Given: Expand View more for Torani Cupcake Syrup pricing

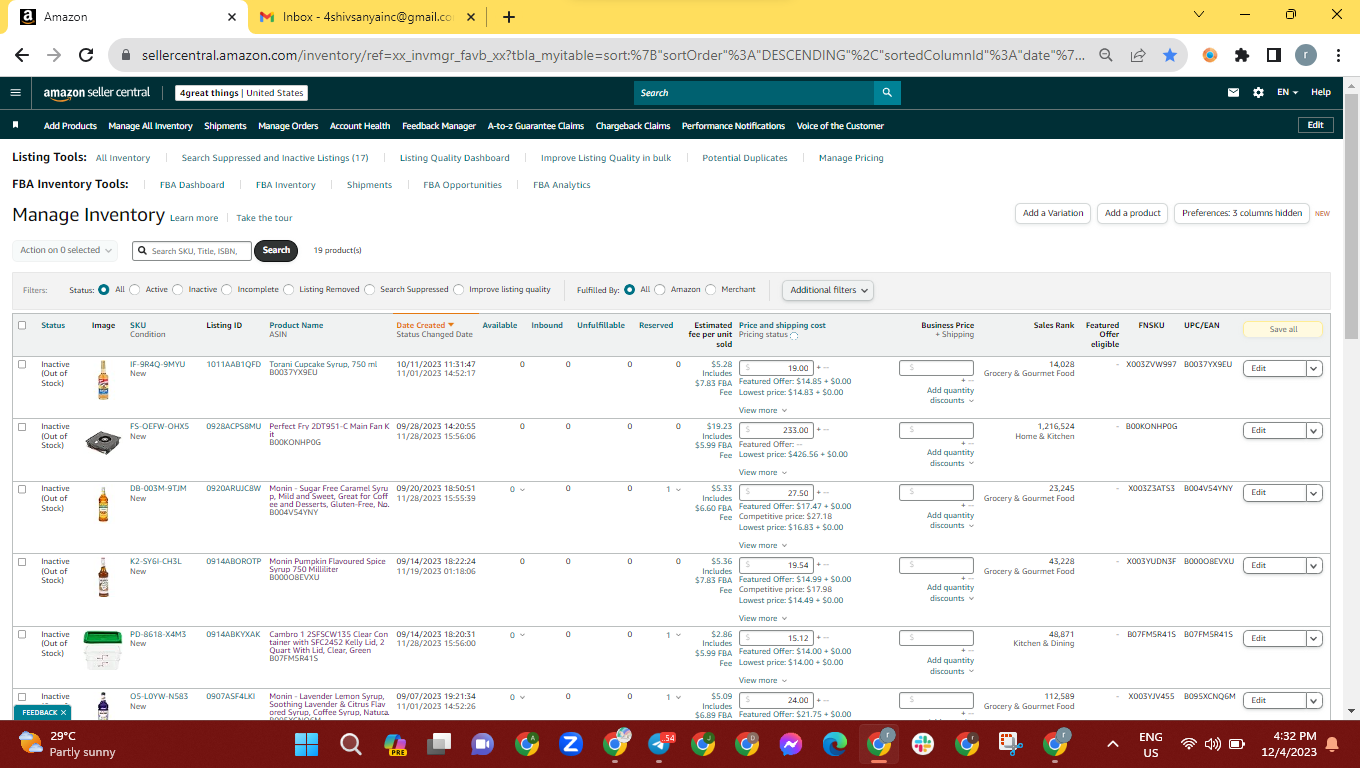Looking at the screenshot, I should click(x=762, y=410).
